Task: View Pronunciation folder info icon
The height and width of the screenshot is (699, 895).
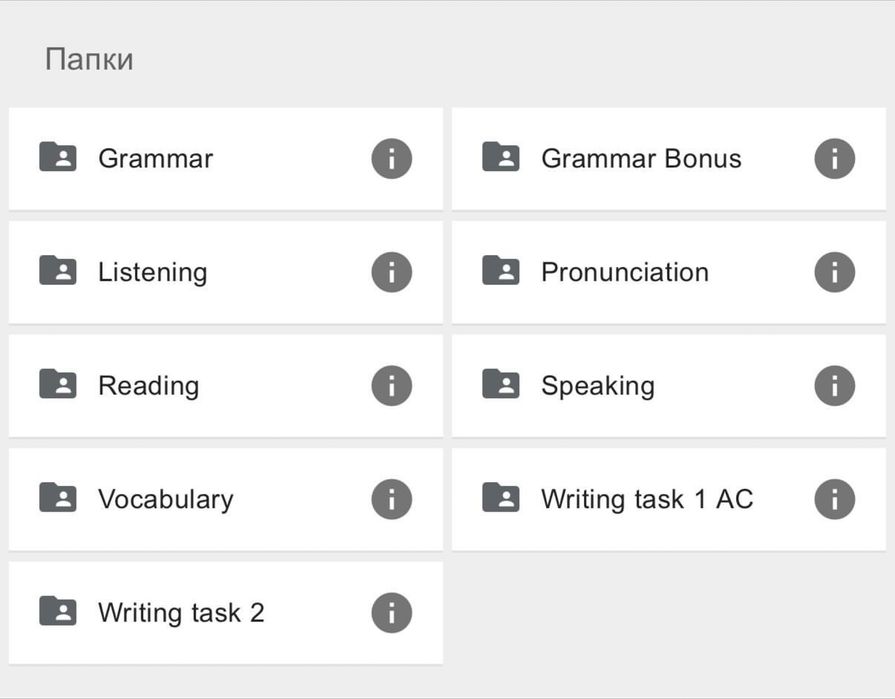Action: 834,272
